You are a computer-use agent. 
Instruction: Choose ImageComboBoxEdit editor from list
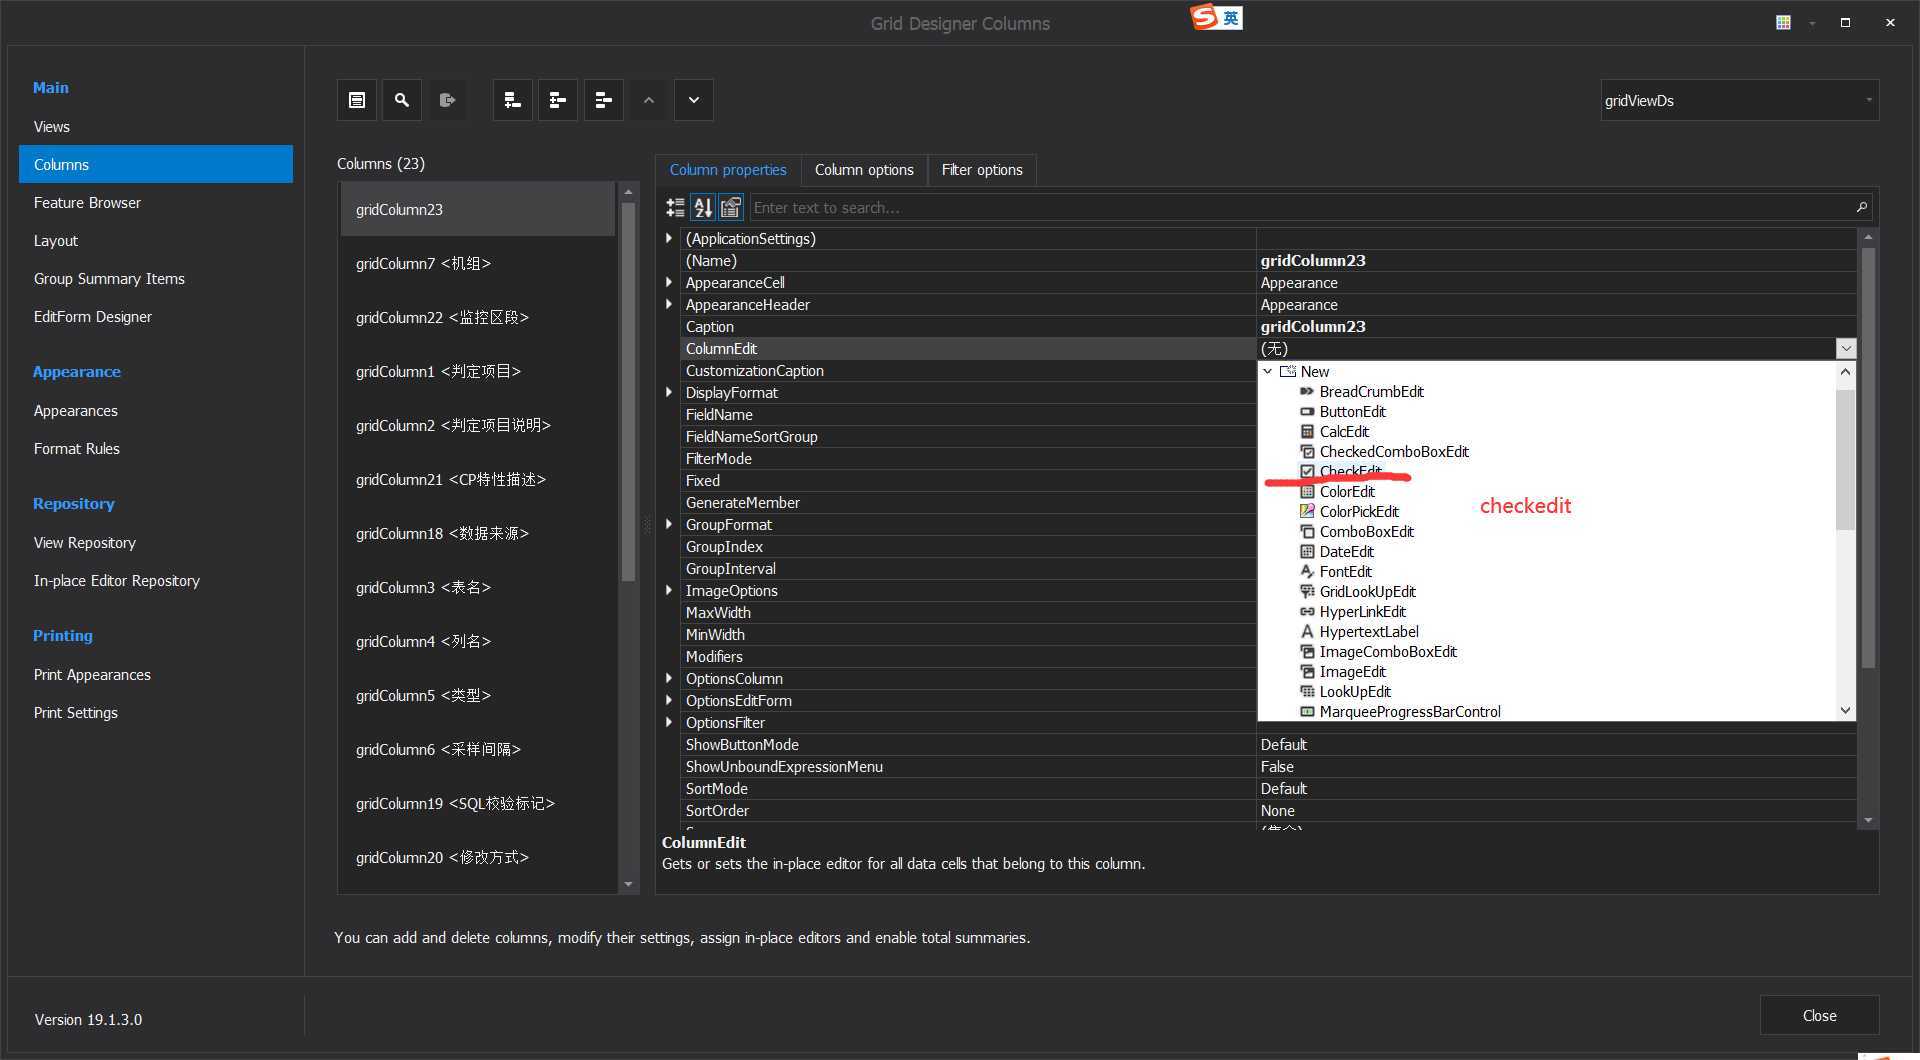(1388, 652)
